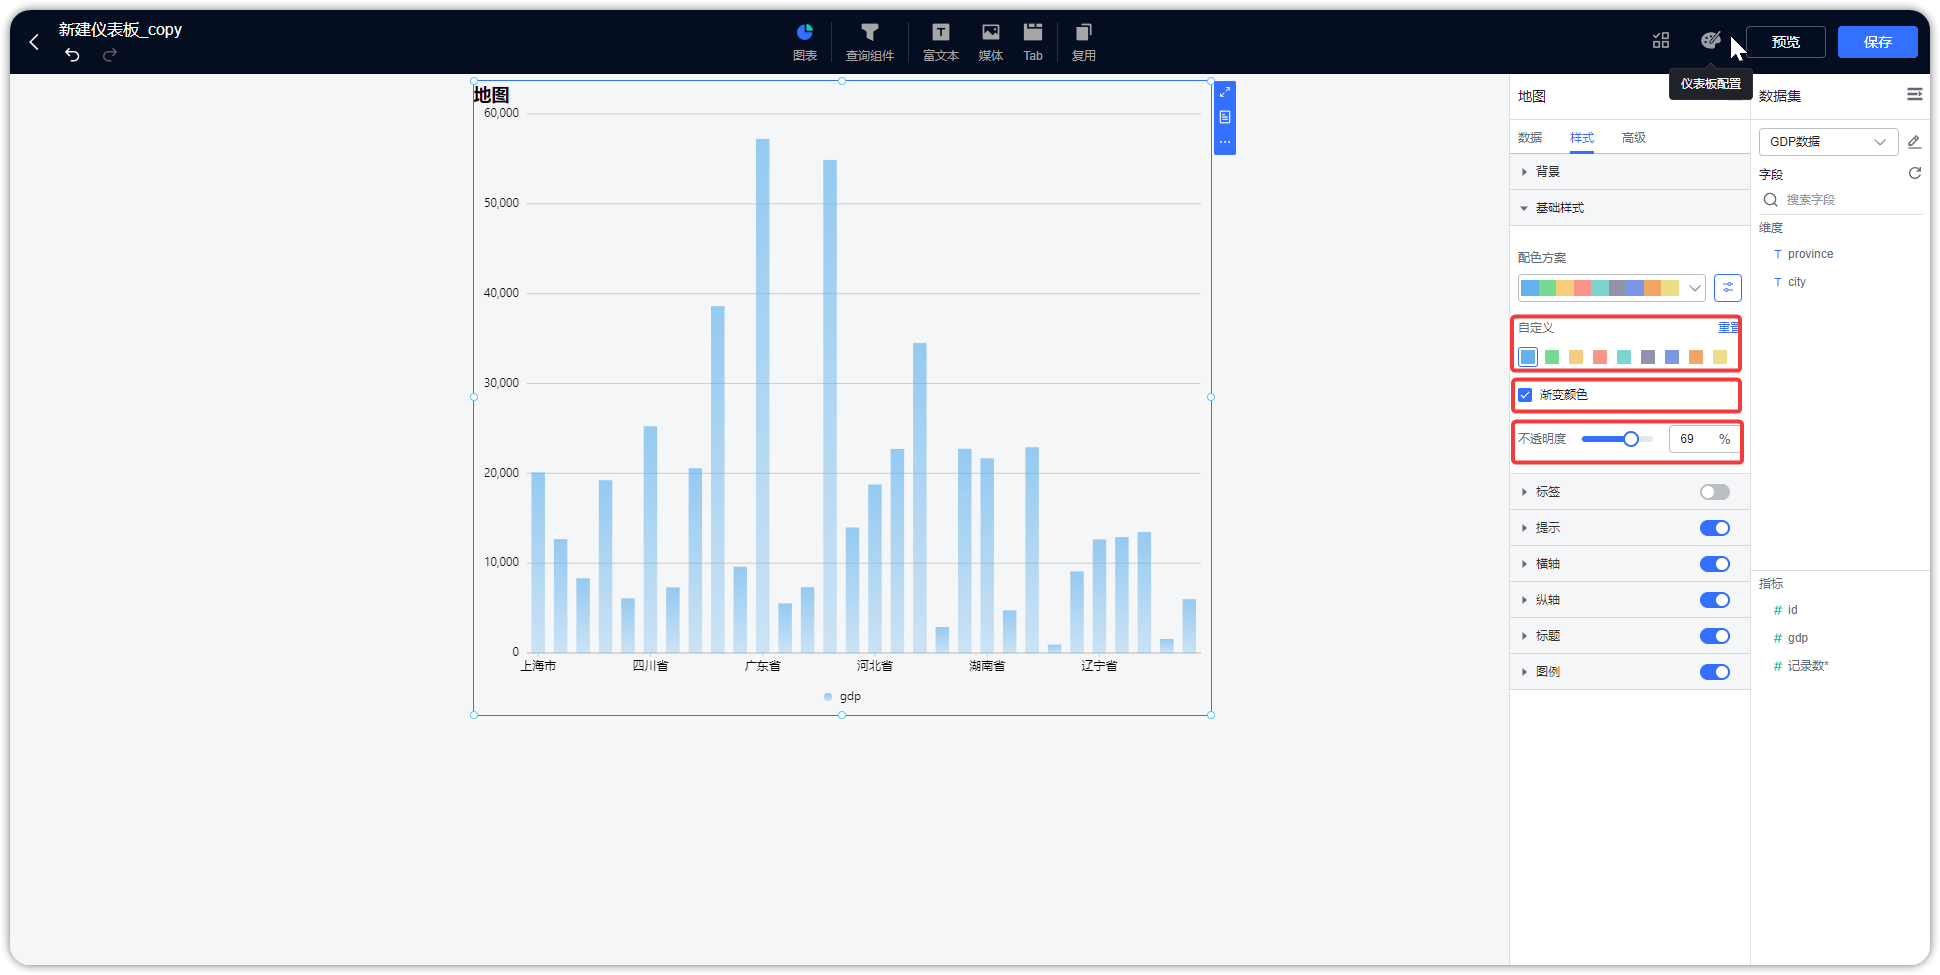Open the 数据集 panel menu icon
This screenshot has height=975, width=1940.
(x=1914, y=94)
